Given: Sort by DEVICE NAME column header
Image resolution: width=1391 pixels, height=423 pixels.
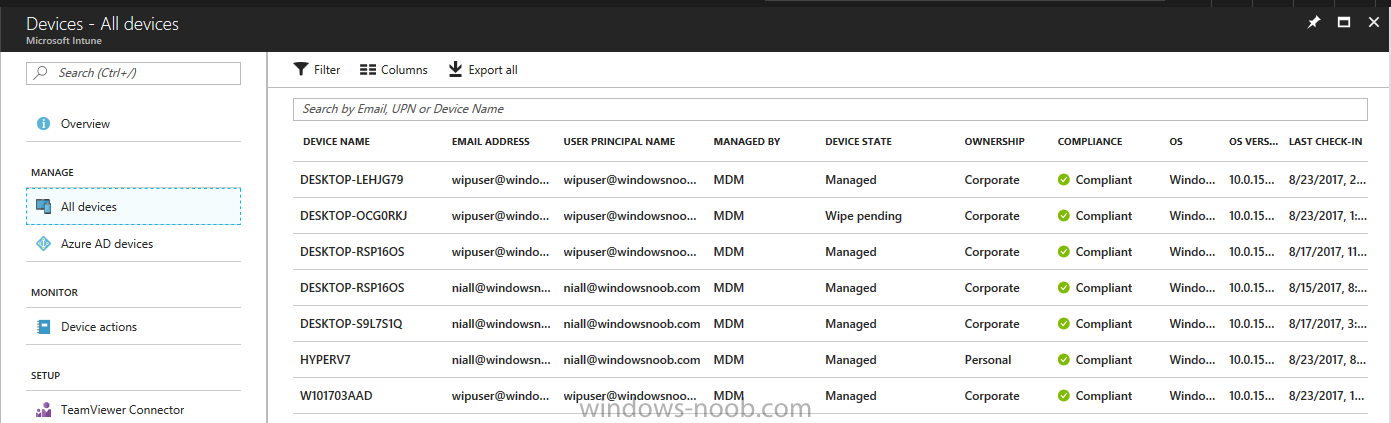Looking at the screenshot, I should tap(336, 142).
